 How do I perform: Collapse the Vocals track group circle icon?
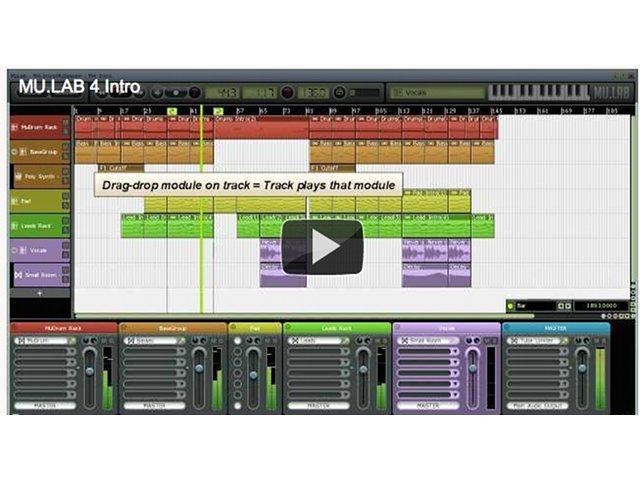pyautogui.click(x=15, y=250)
